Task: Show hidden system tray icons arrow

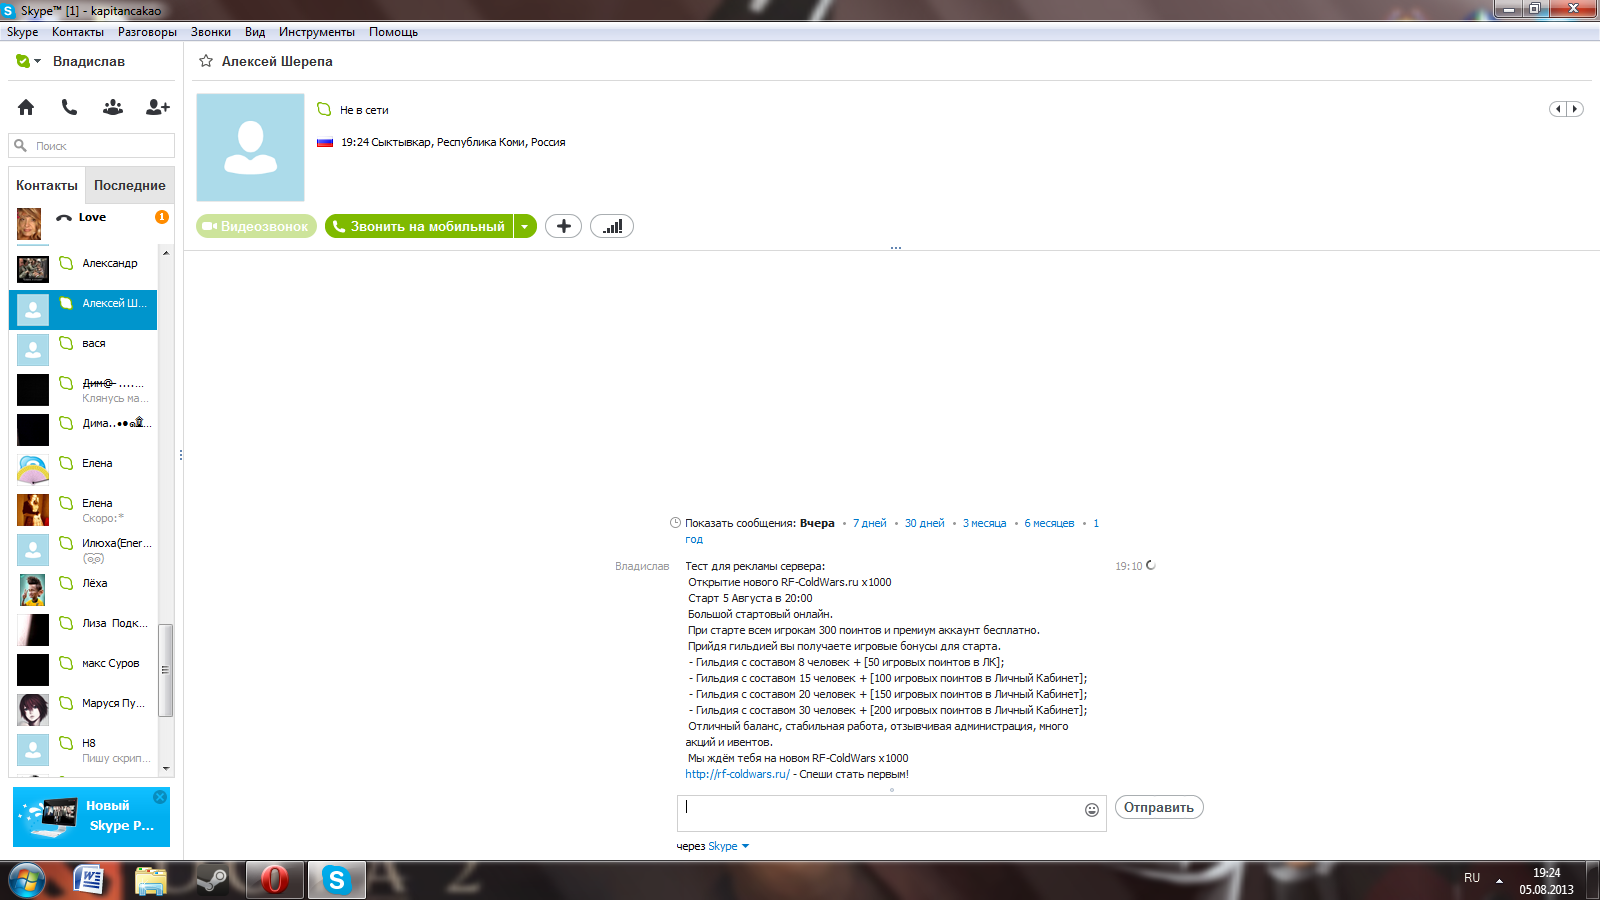Action: [x=1499, y=880]
